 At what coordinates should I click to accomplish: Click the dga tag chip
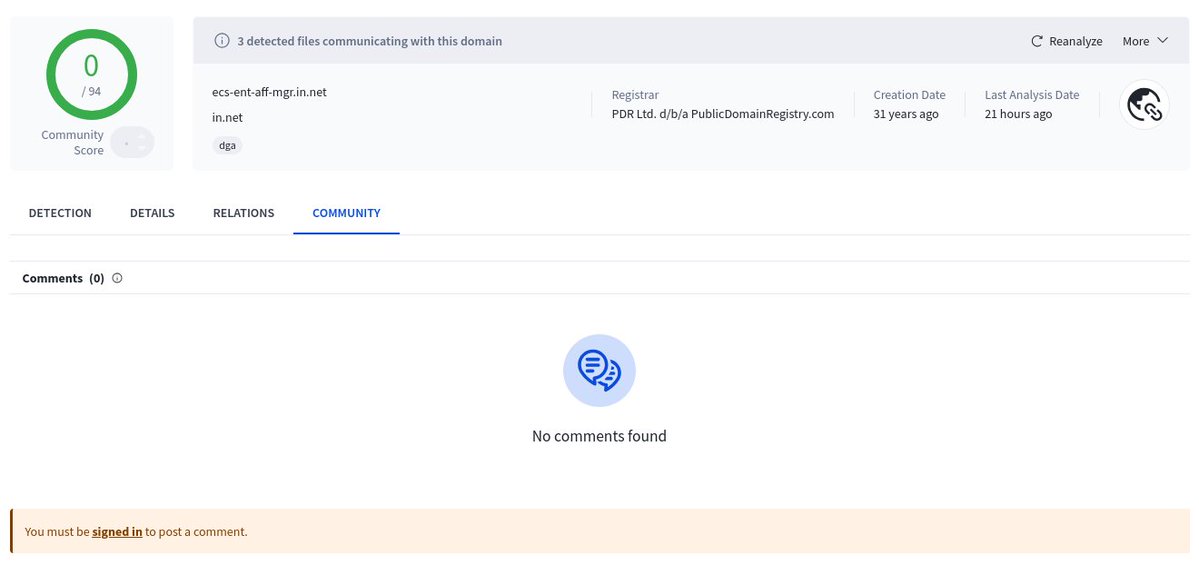pyautogui.click(x=227, y=145)
